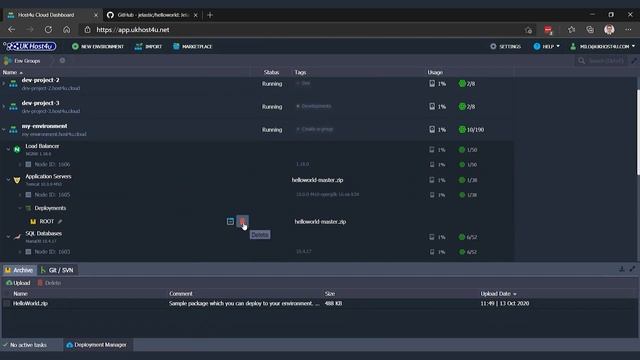Switch to the Archive tab
Image resolution: width=640 pixels, height=360 pixels.
click(x=19, y=270)
